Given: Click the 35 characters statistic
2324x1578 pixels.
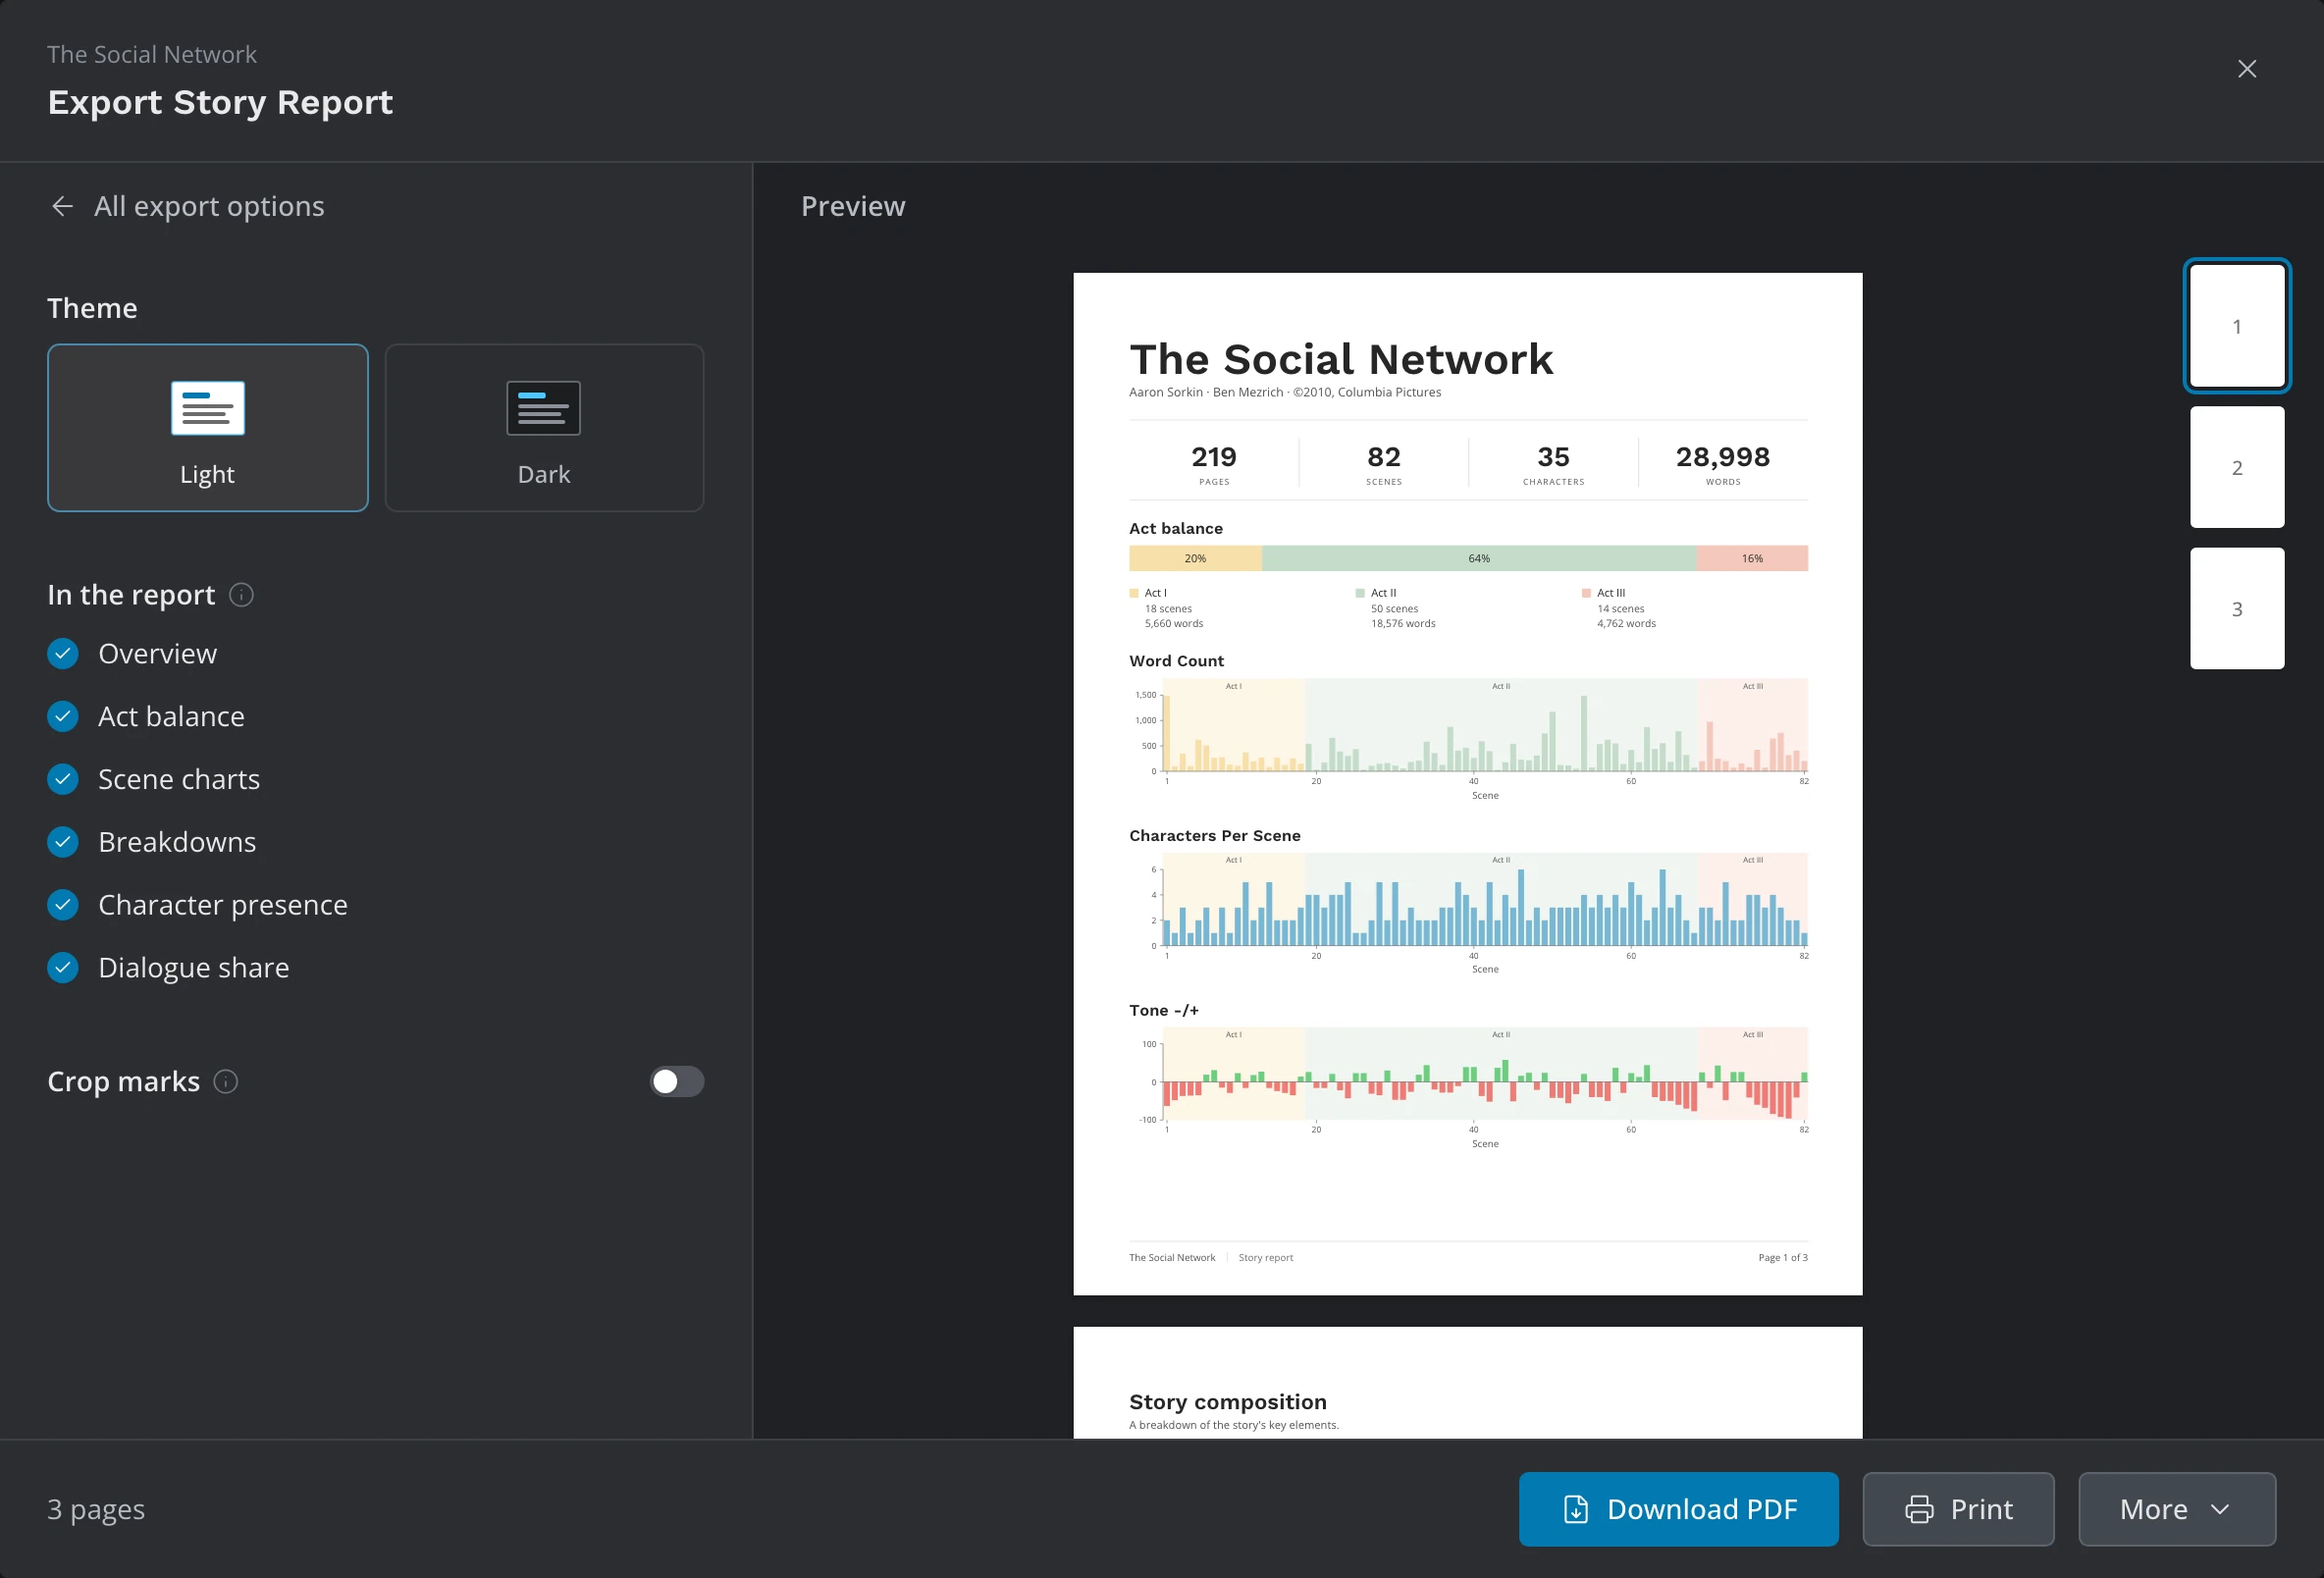Looking at the screenshot, I should click(x=1553, y=464).
